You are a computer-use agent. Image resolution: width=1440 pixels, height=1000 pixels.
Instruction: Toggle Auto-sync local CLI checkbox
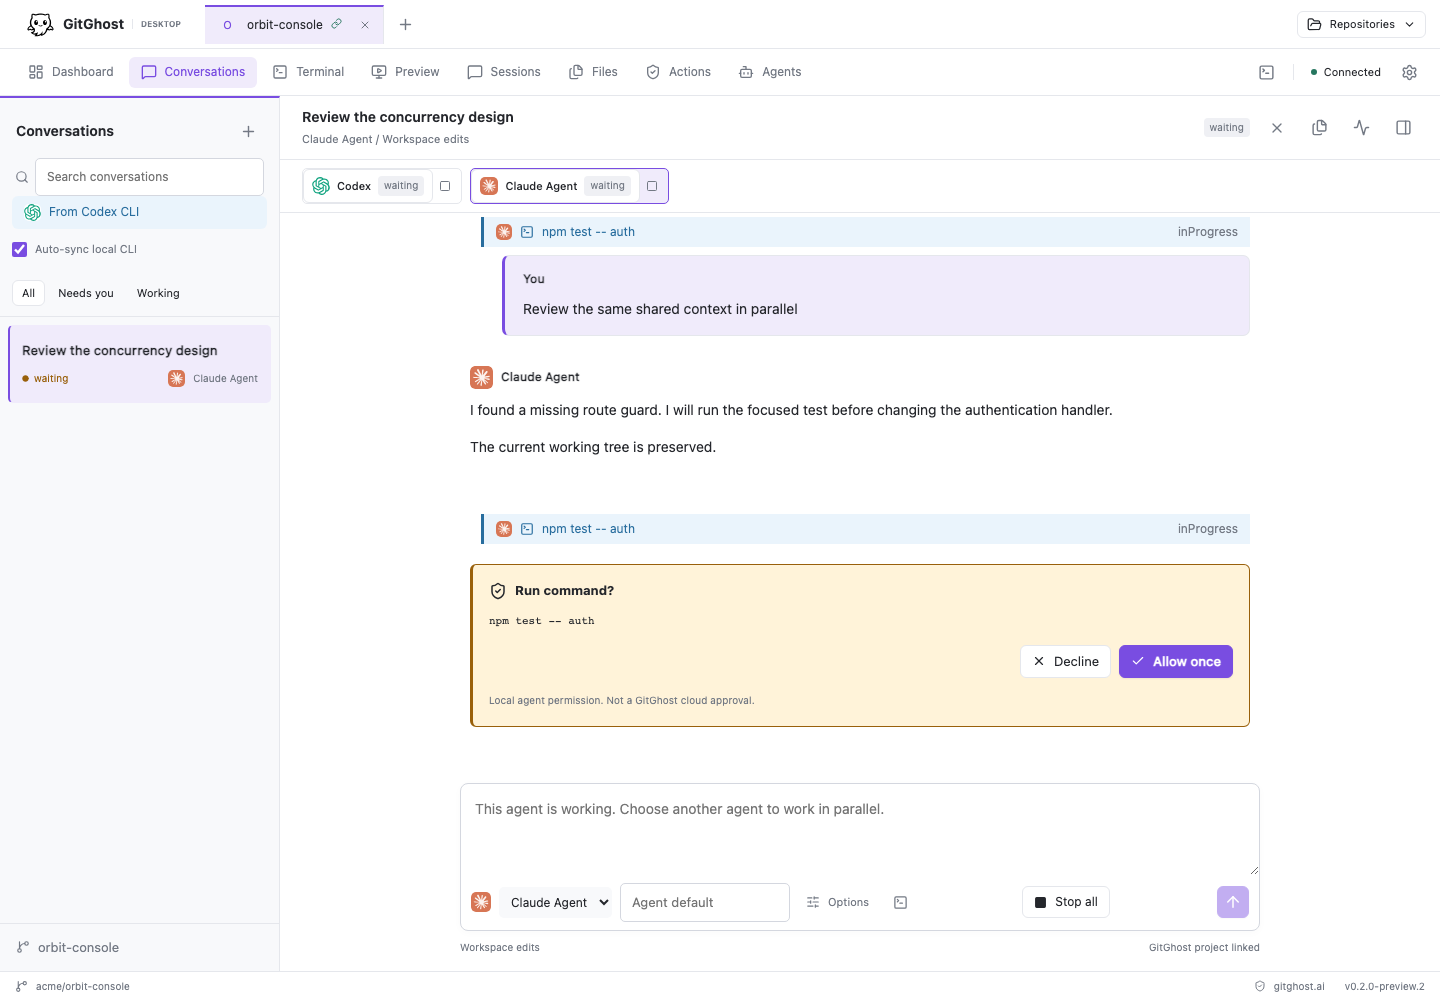(20, 249)
